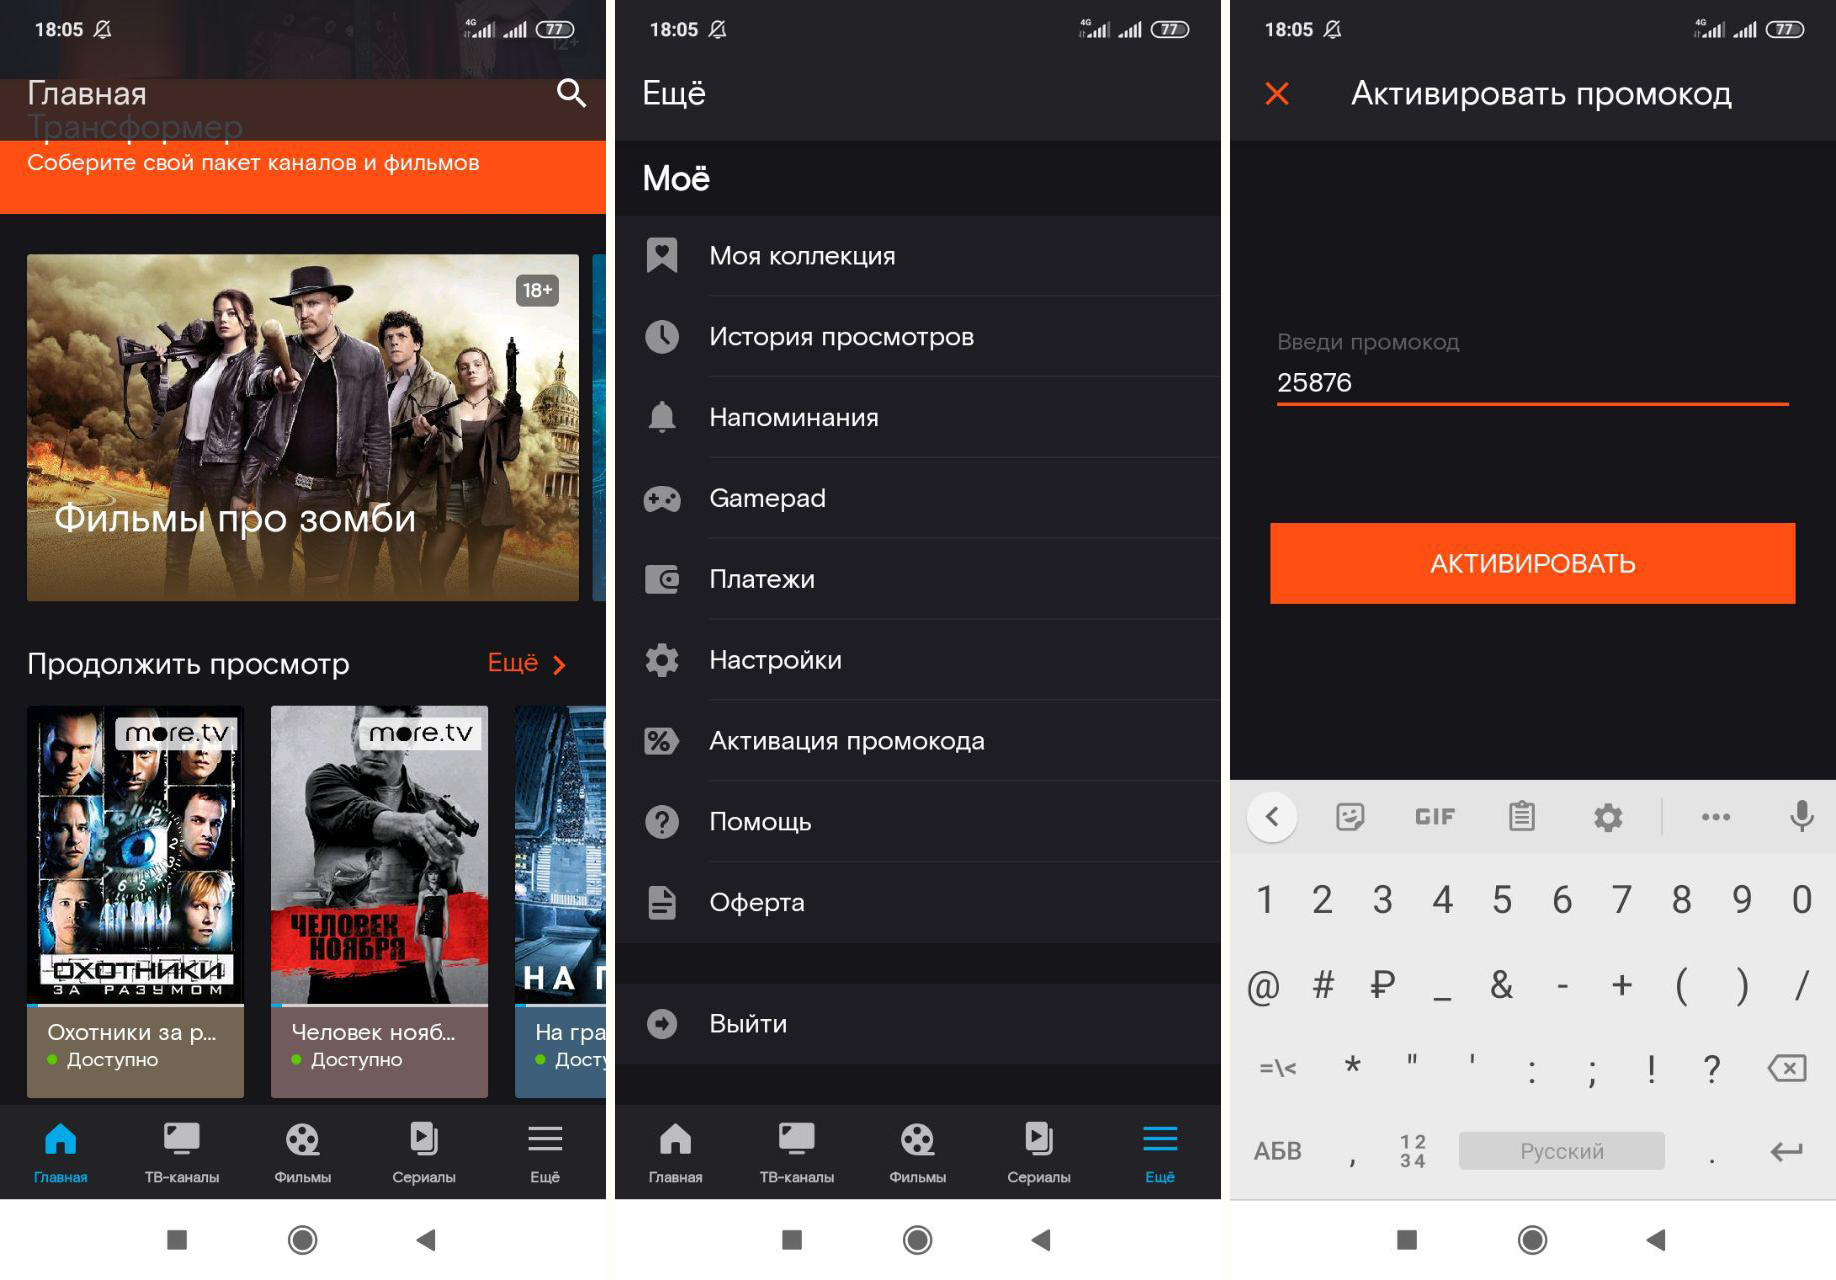This screenshot has height=1280, width=1836.
Task: Tap Ещё link next to Продолжить просмотр
Action: 526,663
